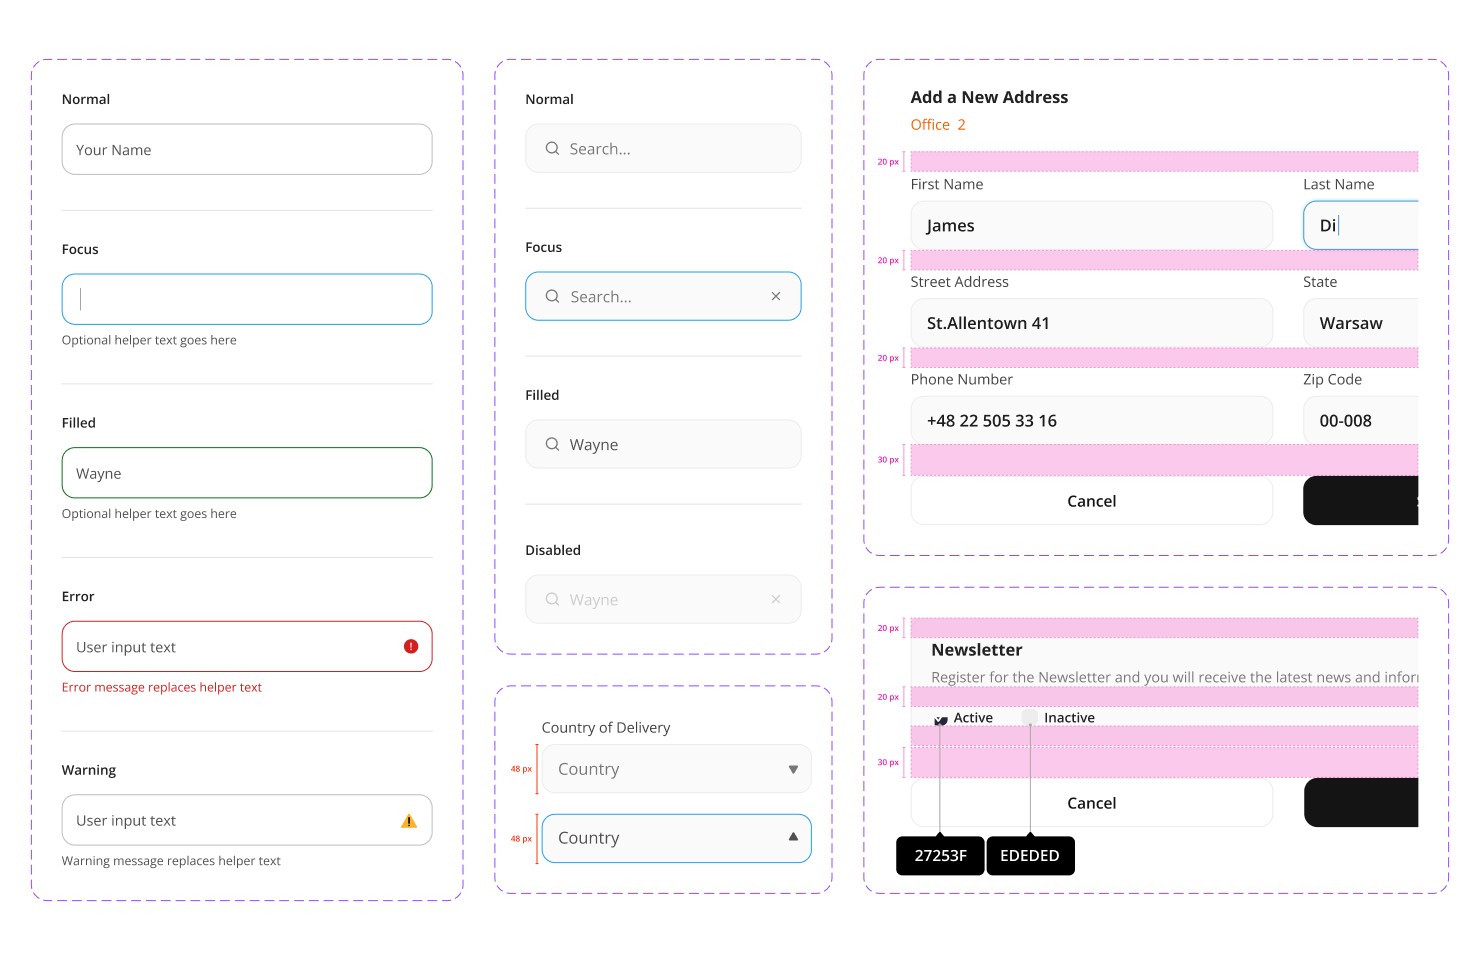
Task: Click the Phone Number input field
Action: coord(1091,420)
